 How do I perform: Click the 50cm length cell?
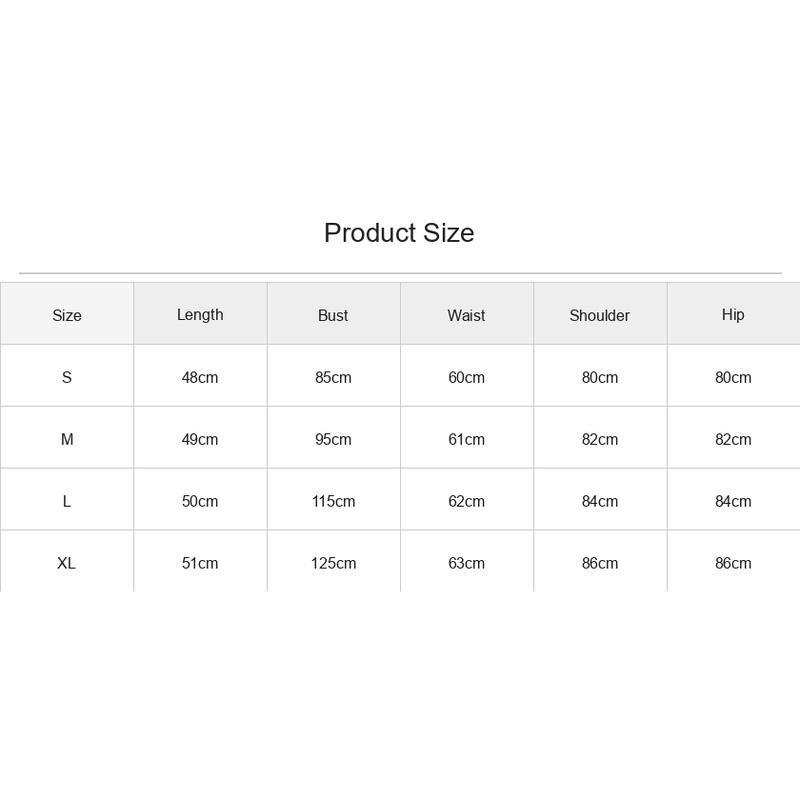click(x=200, y=502)
